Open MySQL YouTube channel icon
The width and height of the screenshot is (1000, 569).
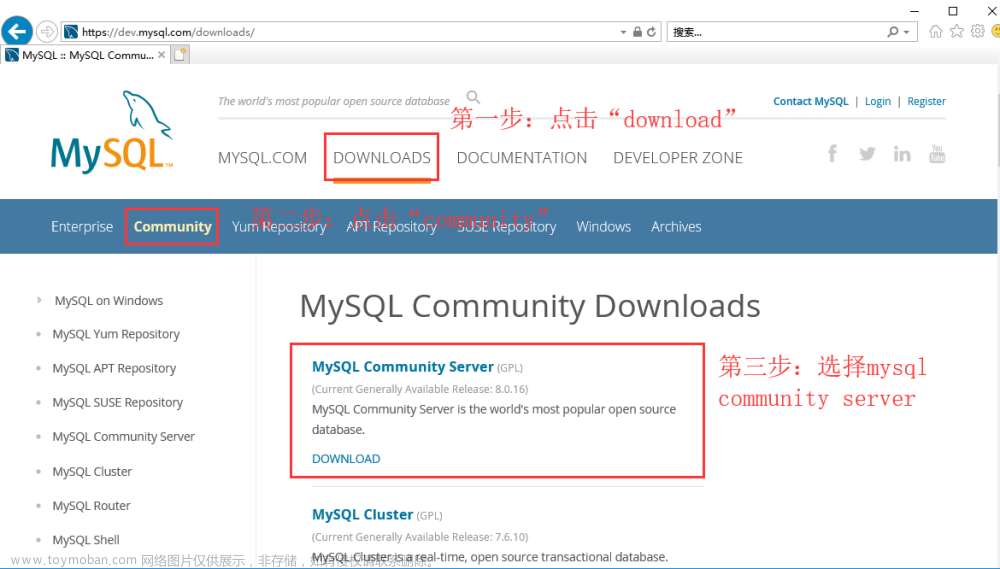point(937,154)
